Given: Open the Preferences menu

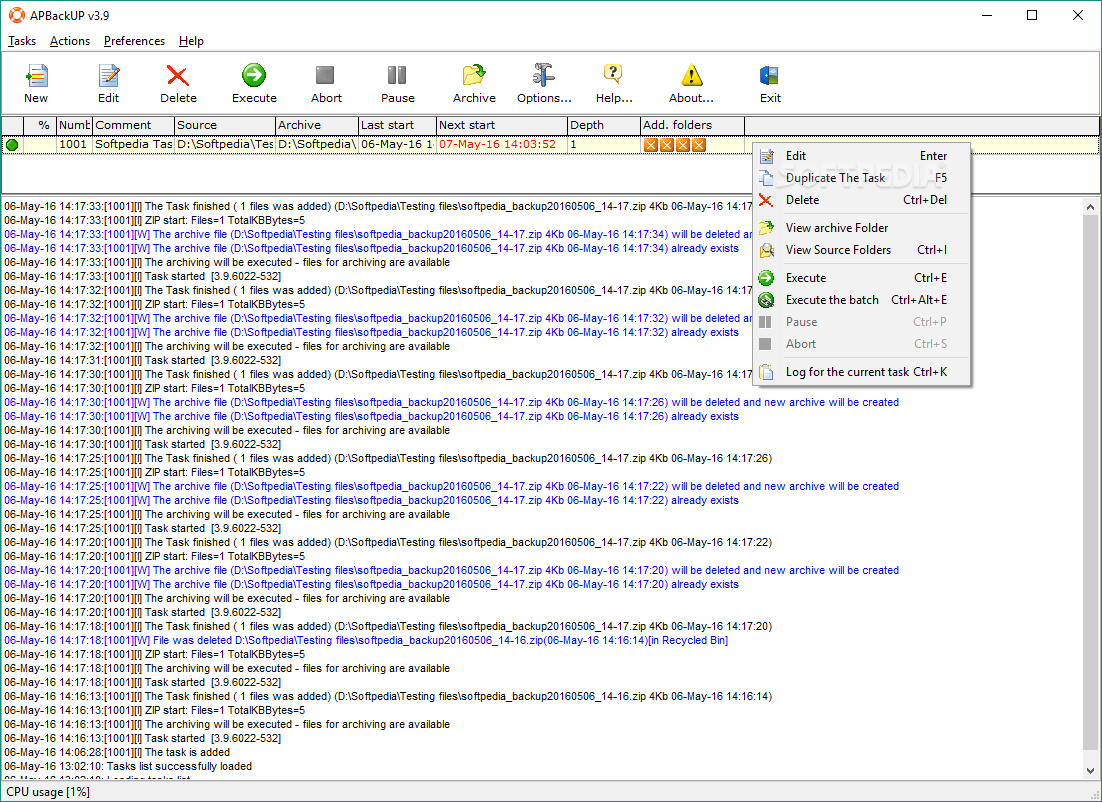Looking at the screenshot, I should pos(134,41).
